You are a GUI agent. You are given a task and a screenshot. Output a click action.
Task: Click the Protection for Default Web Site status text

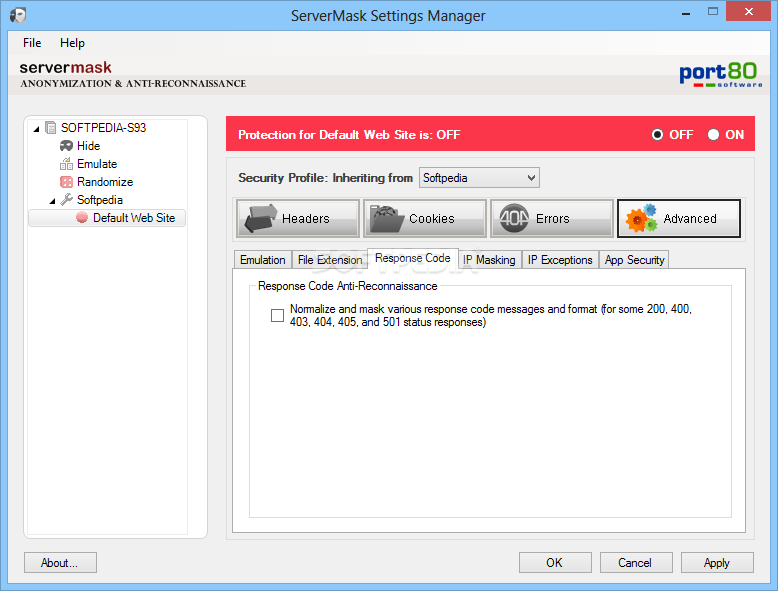click(x=349, y=135)
